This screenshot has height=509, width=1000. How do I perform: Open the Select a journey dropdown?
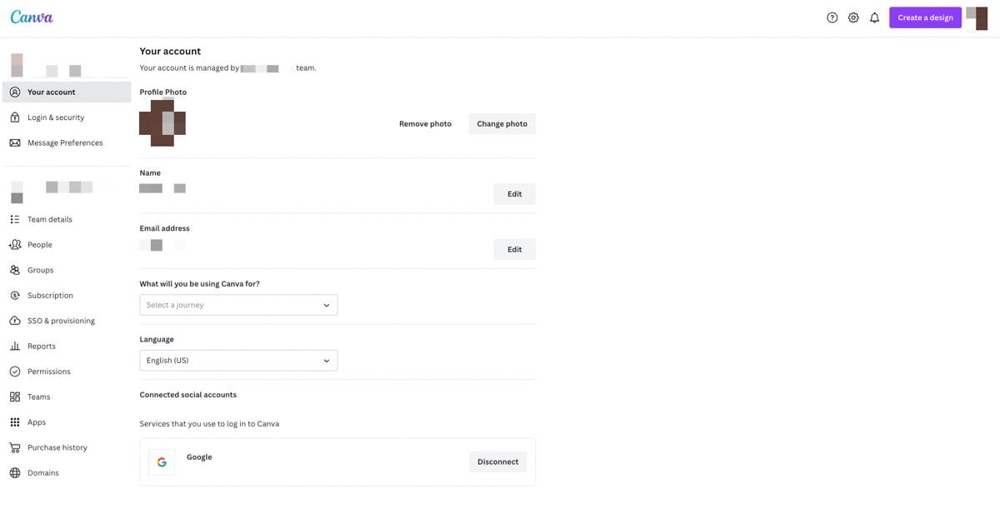(239, 305)
